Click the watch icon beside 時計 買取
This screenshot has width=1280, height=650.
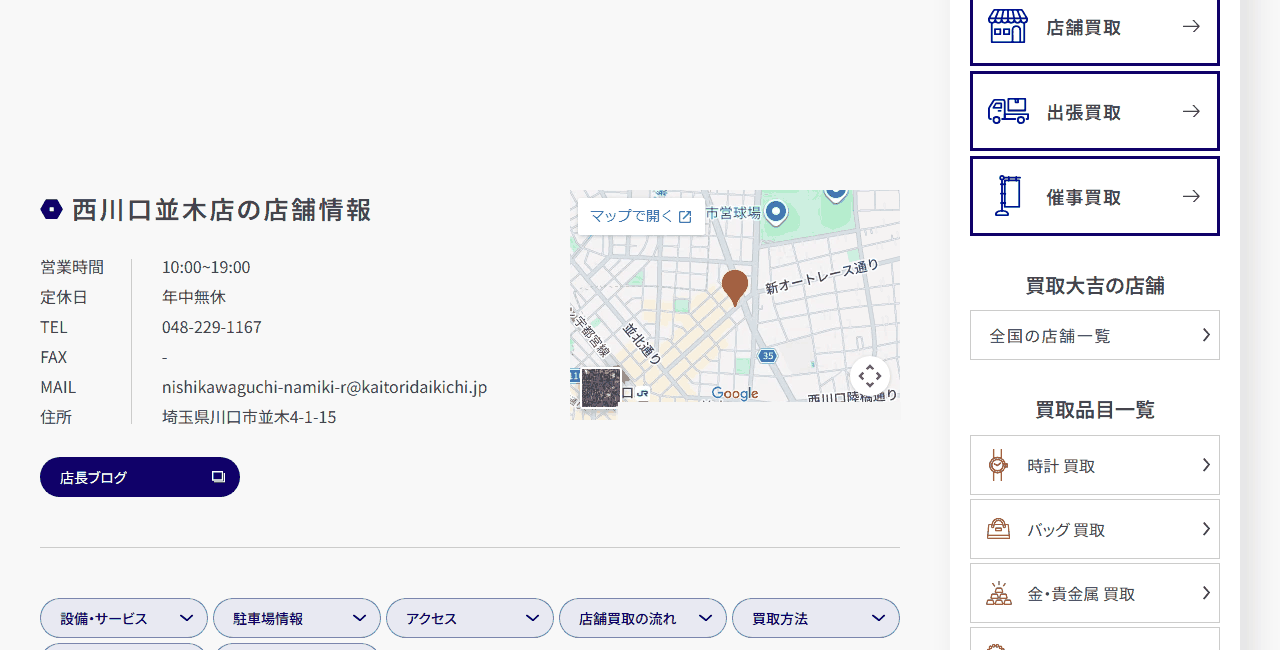[997, 465]
